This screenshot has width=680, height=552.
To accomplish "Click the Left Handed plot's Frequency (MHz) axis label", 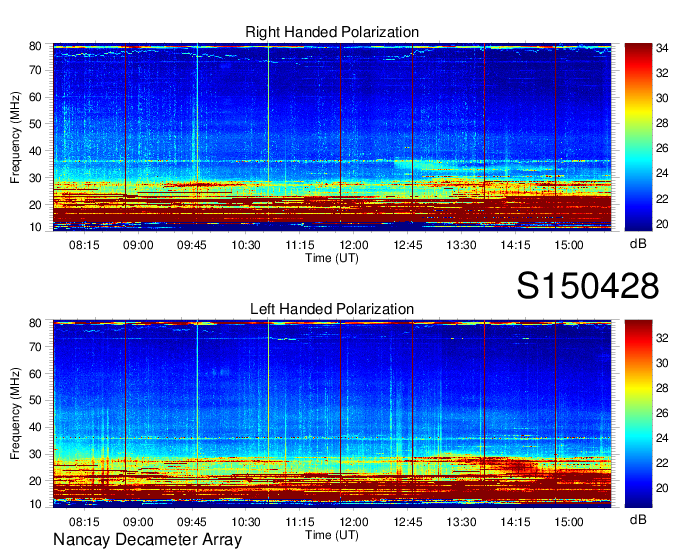I will (x=15, y=414).
